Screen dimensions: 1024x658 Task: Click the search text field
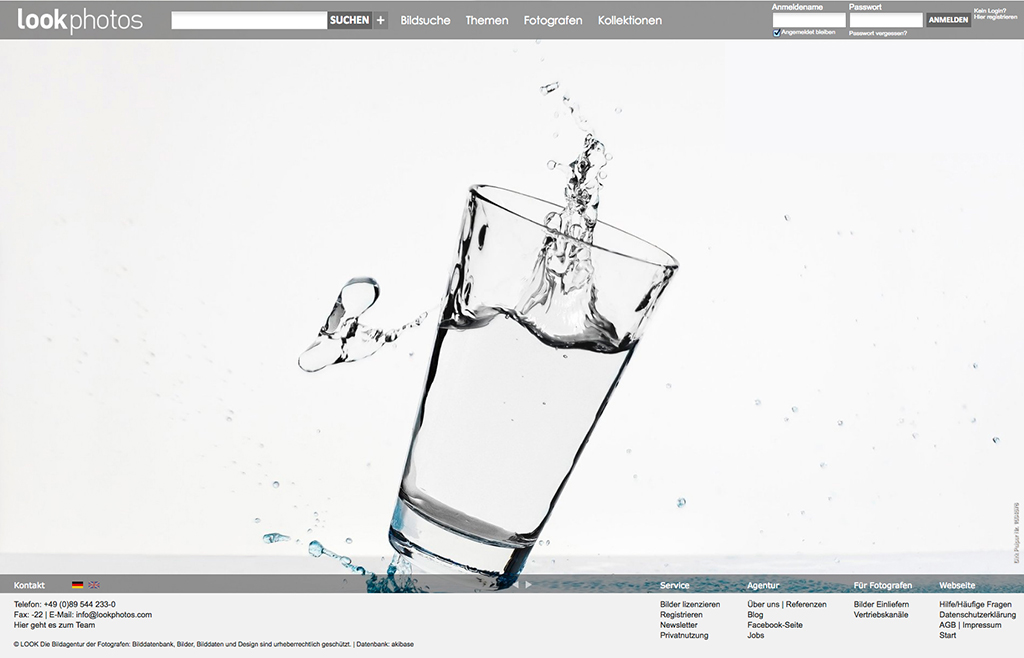click(x=249, y=20)
